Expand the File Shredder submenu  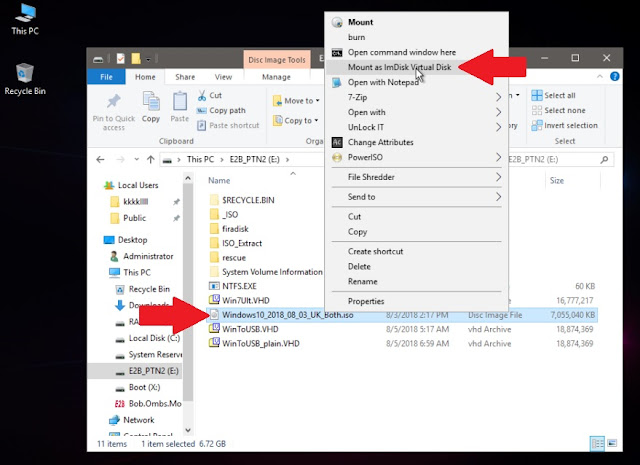tap(416, 177)
